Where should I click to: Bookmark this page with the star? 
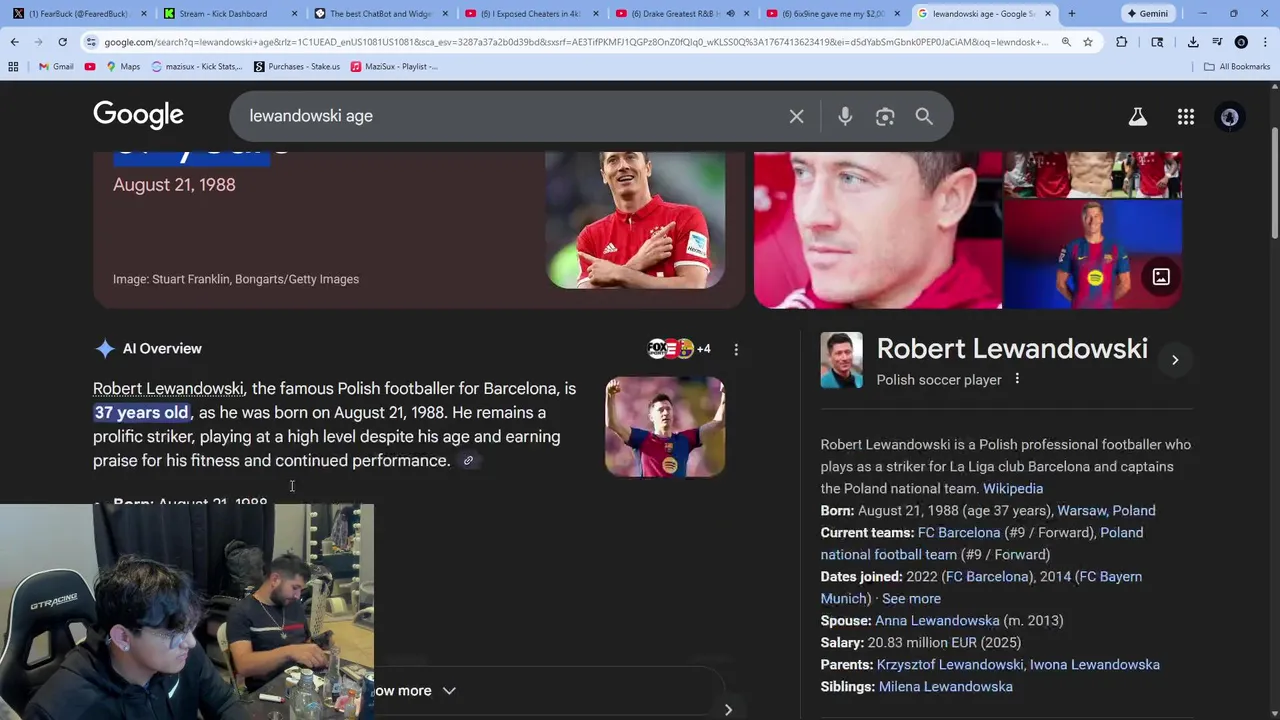point(1088,42)
